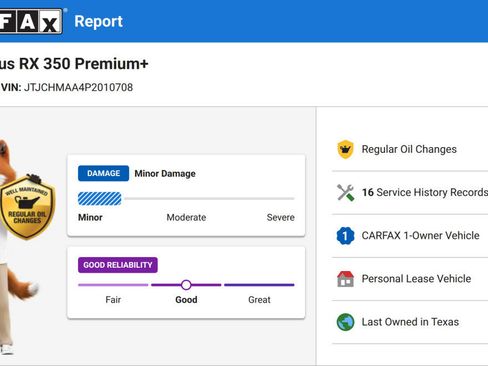Select Last Owned in Texas text
The width and height of the screenshot is (488, 366).
pos(410,322)
